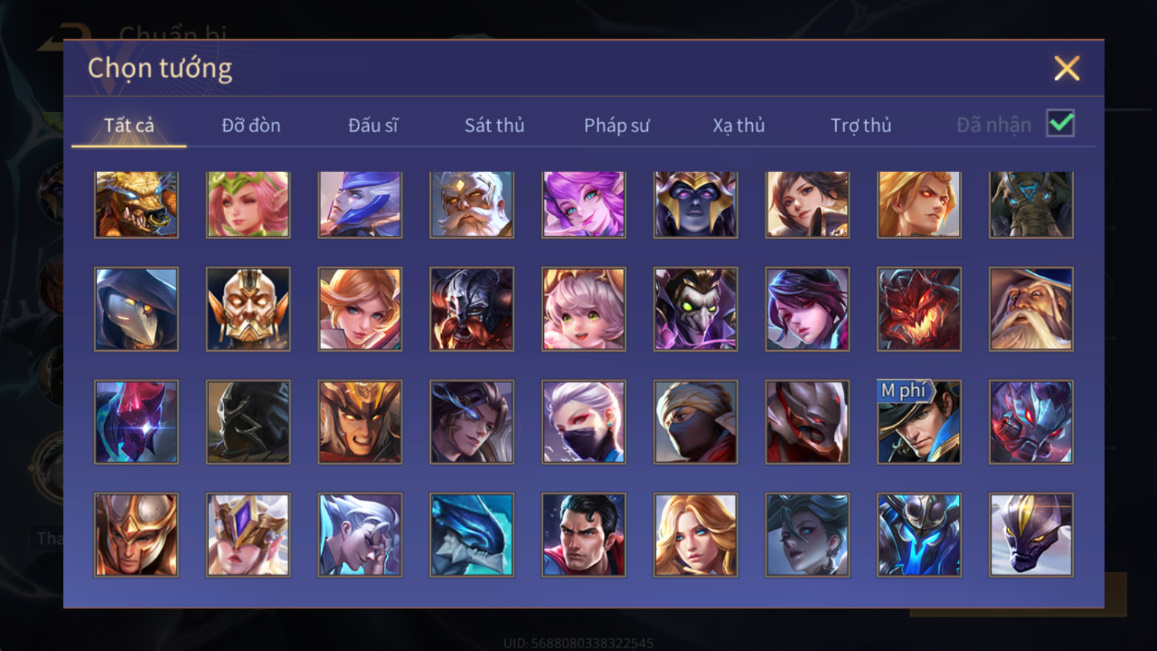Choose the golden dragon beast hero
This screenshot has height=651, width=1157.
pyautogui.click(x=137, y=204)
